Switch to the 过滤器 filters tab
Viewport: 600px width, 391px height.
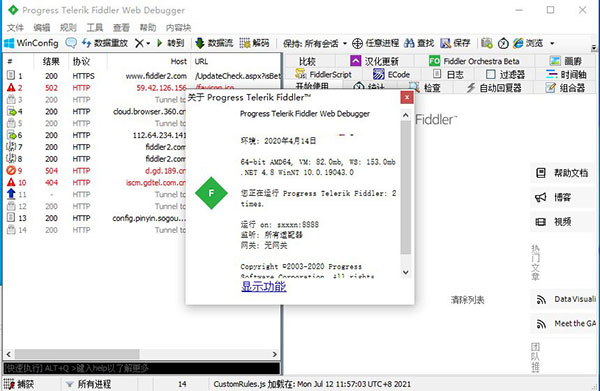505,74
